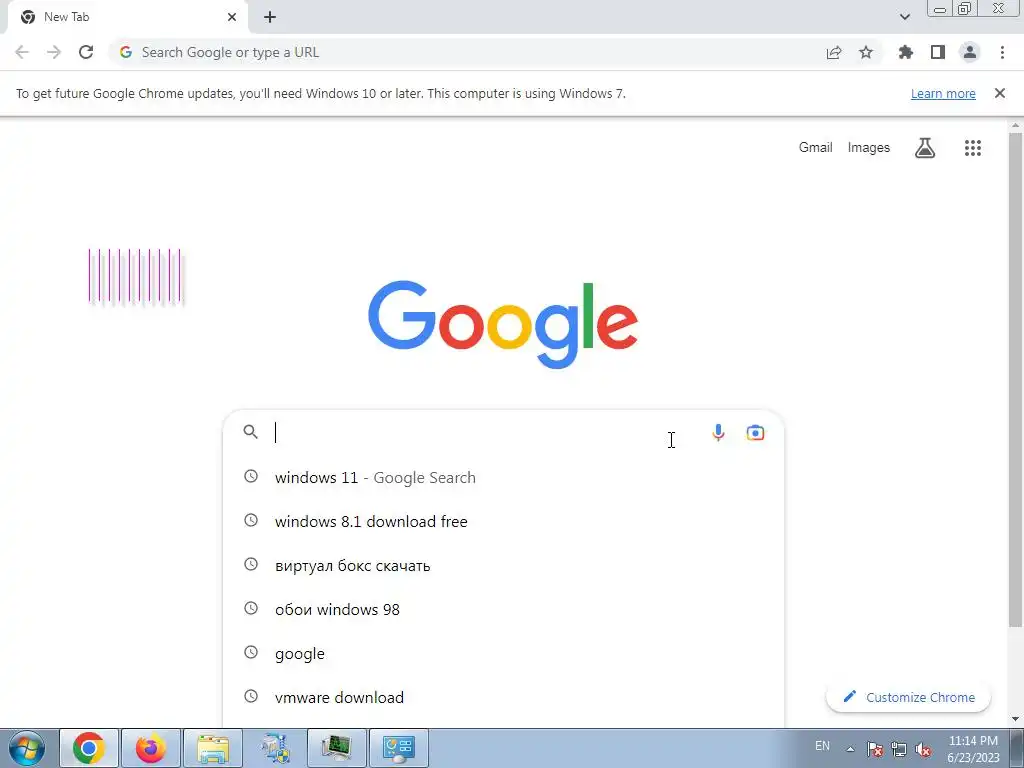Open the Chrome three-dot menu
The image size is (1024, 768).
click(1002, 52)
